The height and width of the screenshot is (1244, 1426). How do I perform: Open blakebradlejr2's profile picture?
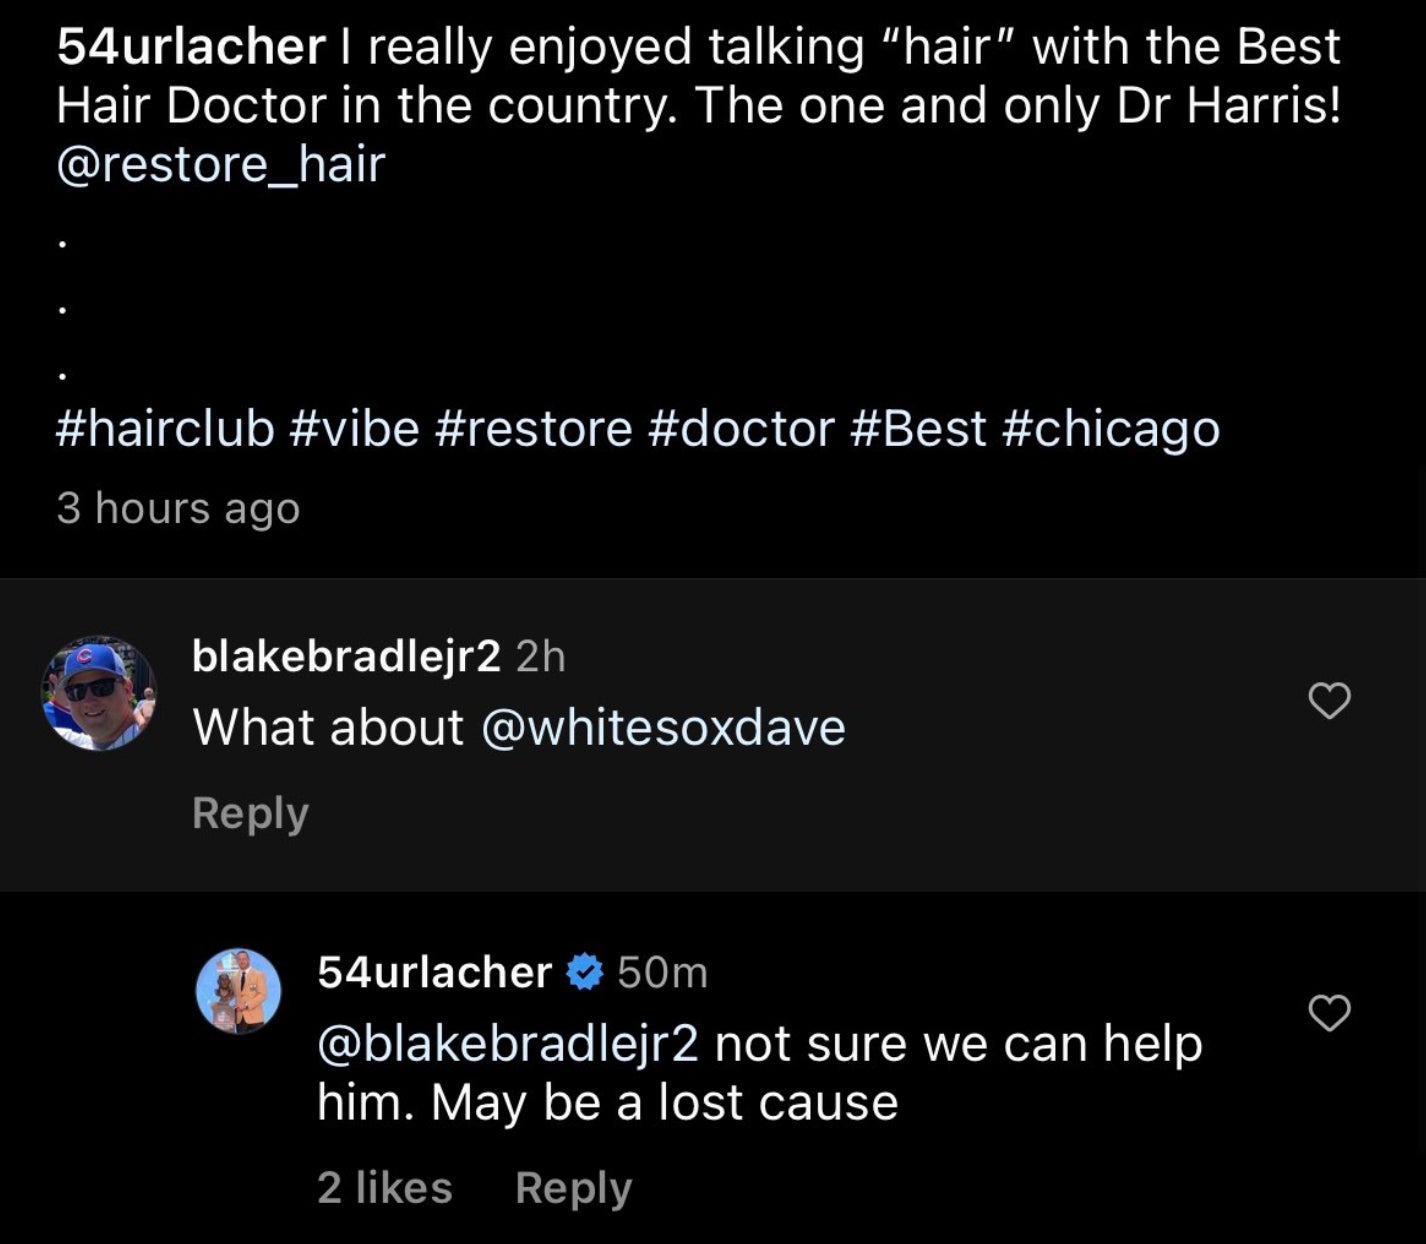coord(99,693)
